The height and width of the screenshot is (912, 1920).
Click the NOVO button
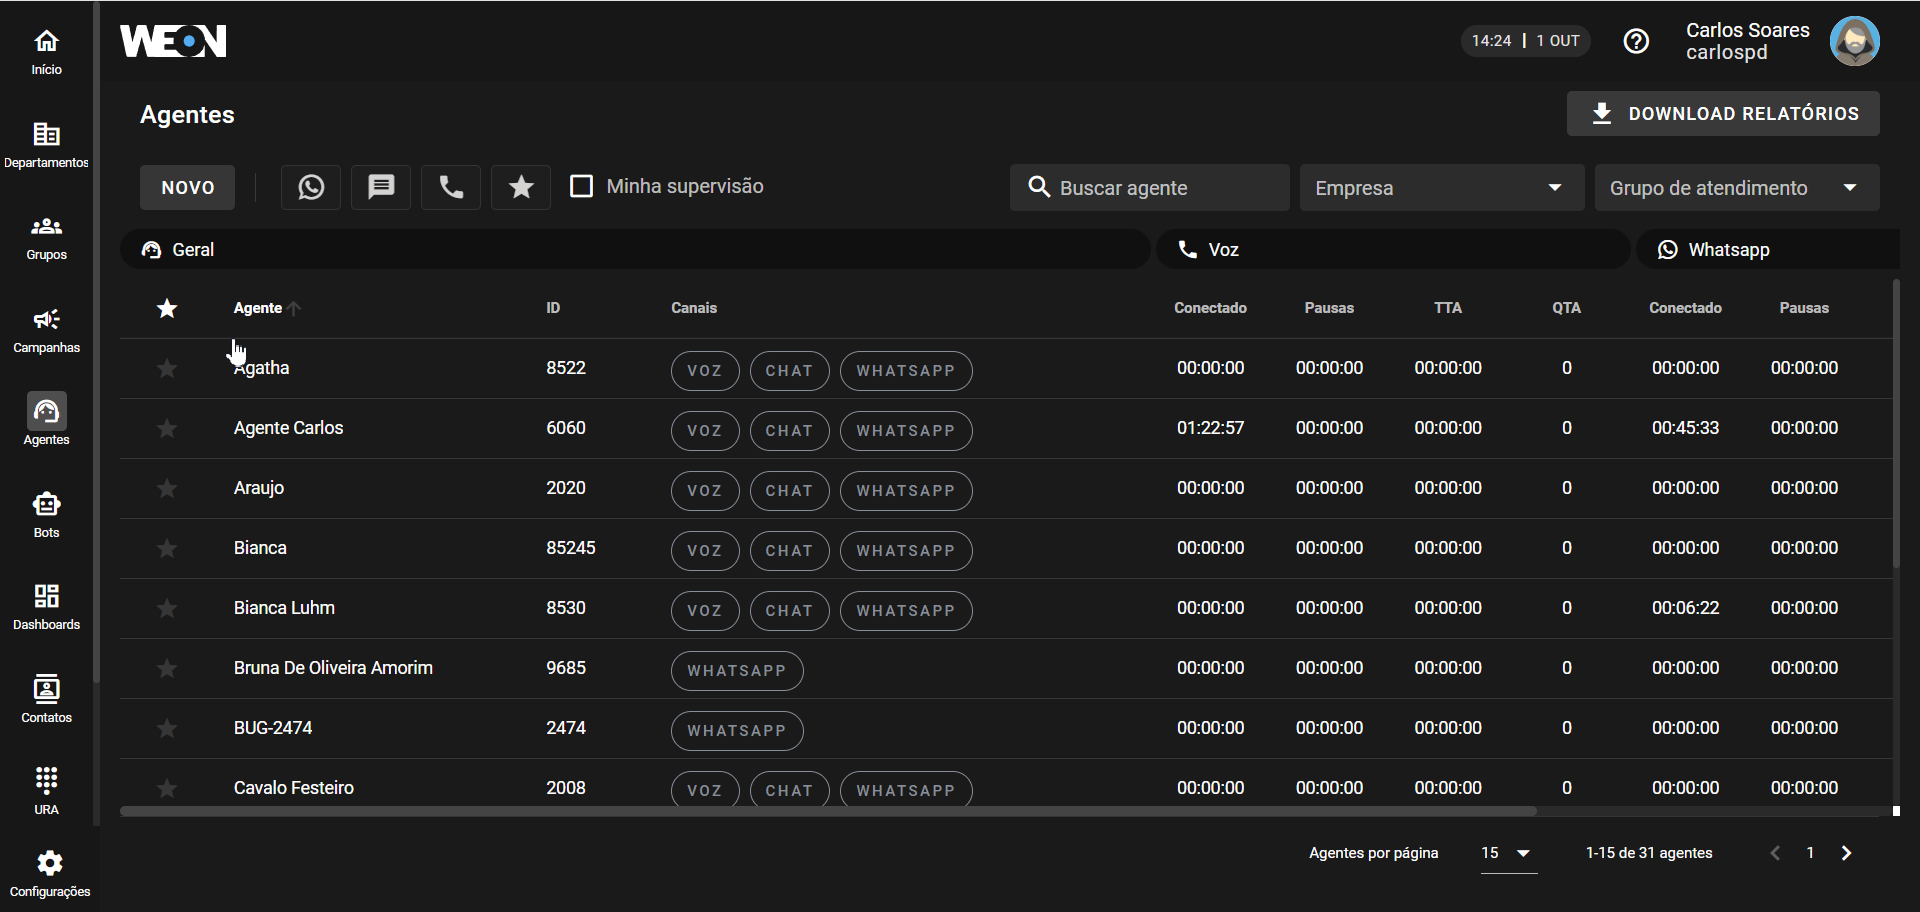[x=187, y=188]
